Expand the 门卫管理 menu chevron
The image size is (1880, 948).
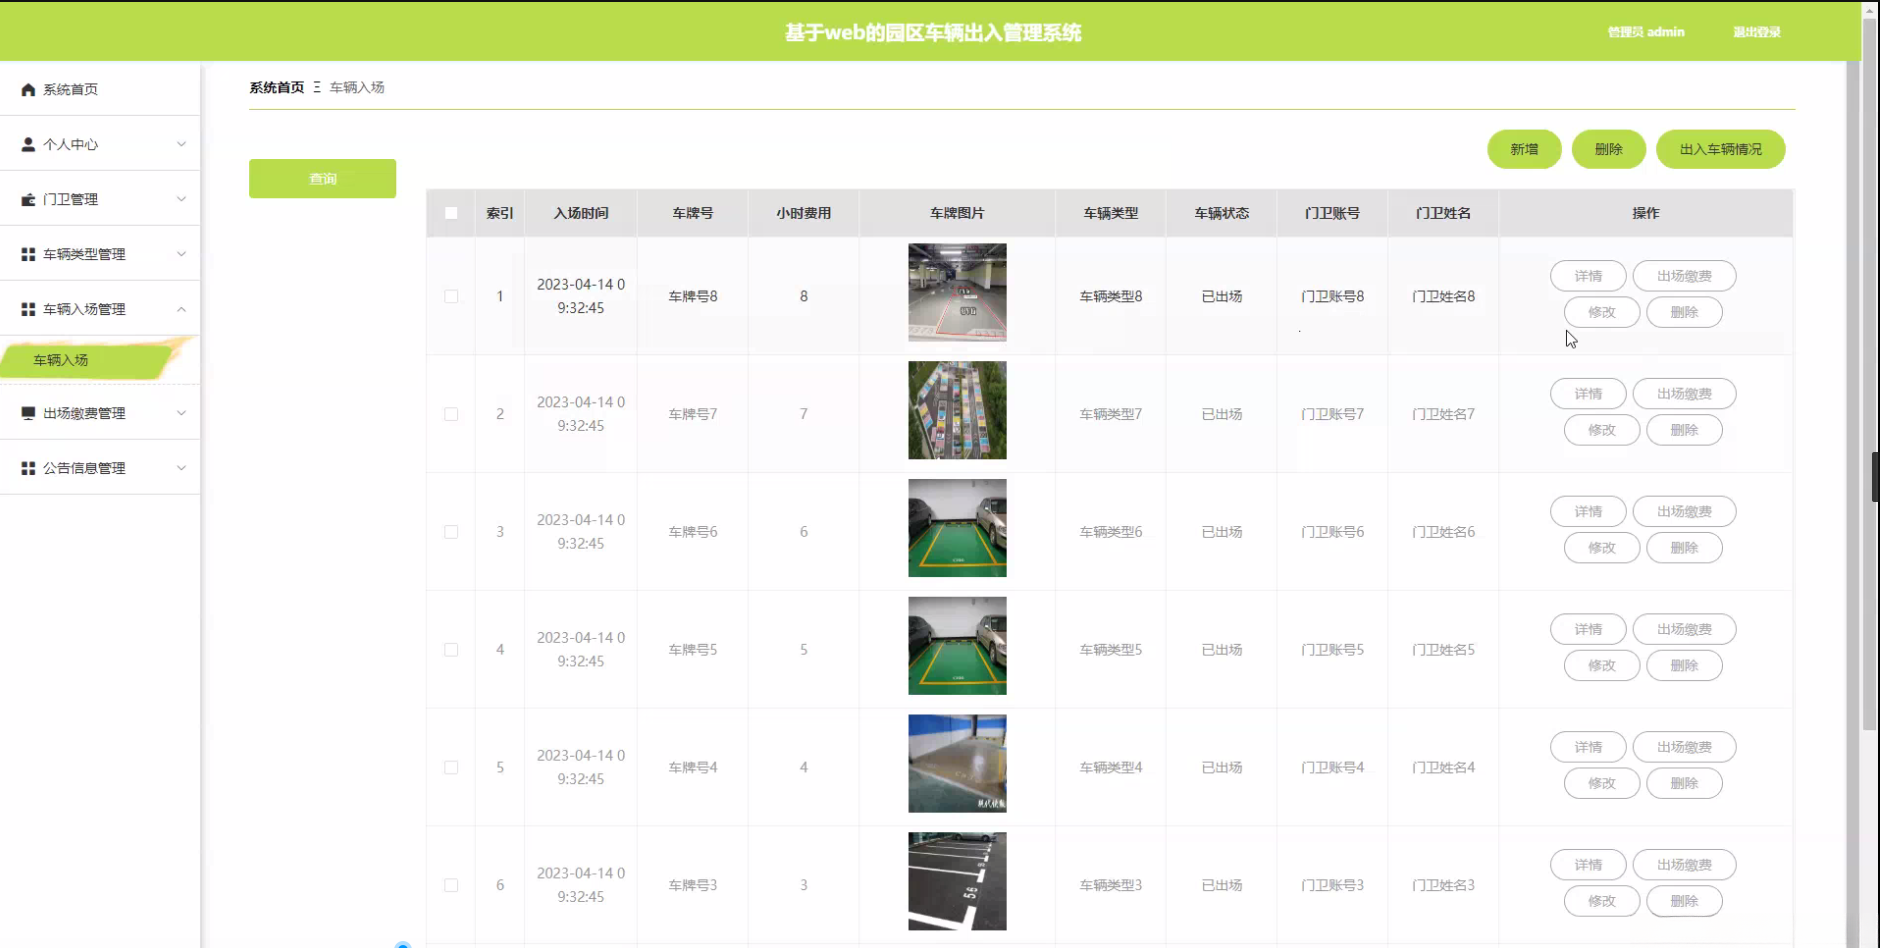pos(181,199)
